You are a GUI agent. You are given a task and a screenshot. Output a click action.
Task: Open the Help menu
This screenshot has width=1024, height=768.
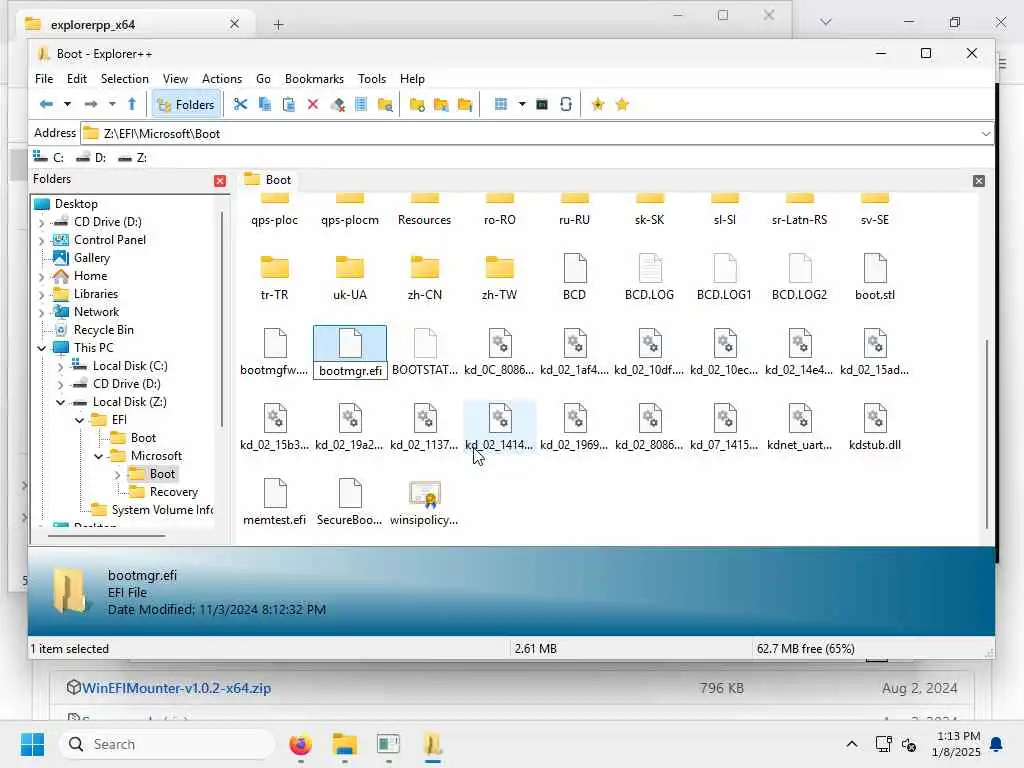pos(412,78)
